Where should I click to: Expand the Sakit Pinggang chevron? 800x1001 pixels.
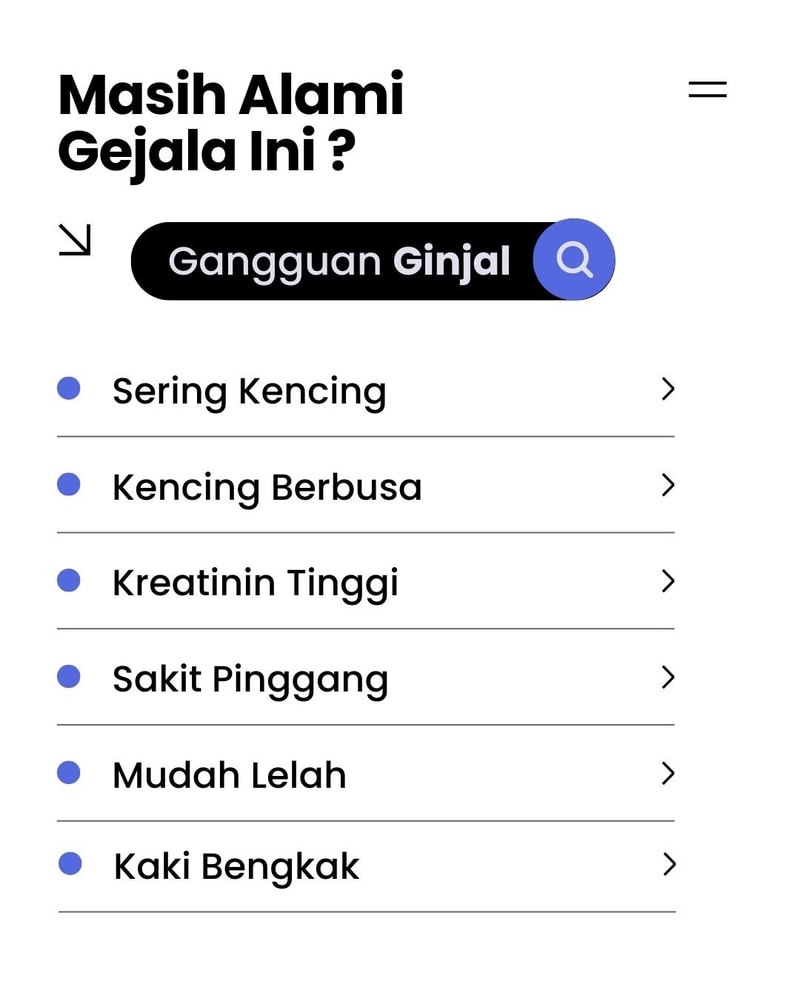[x=668, y=677]
